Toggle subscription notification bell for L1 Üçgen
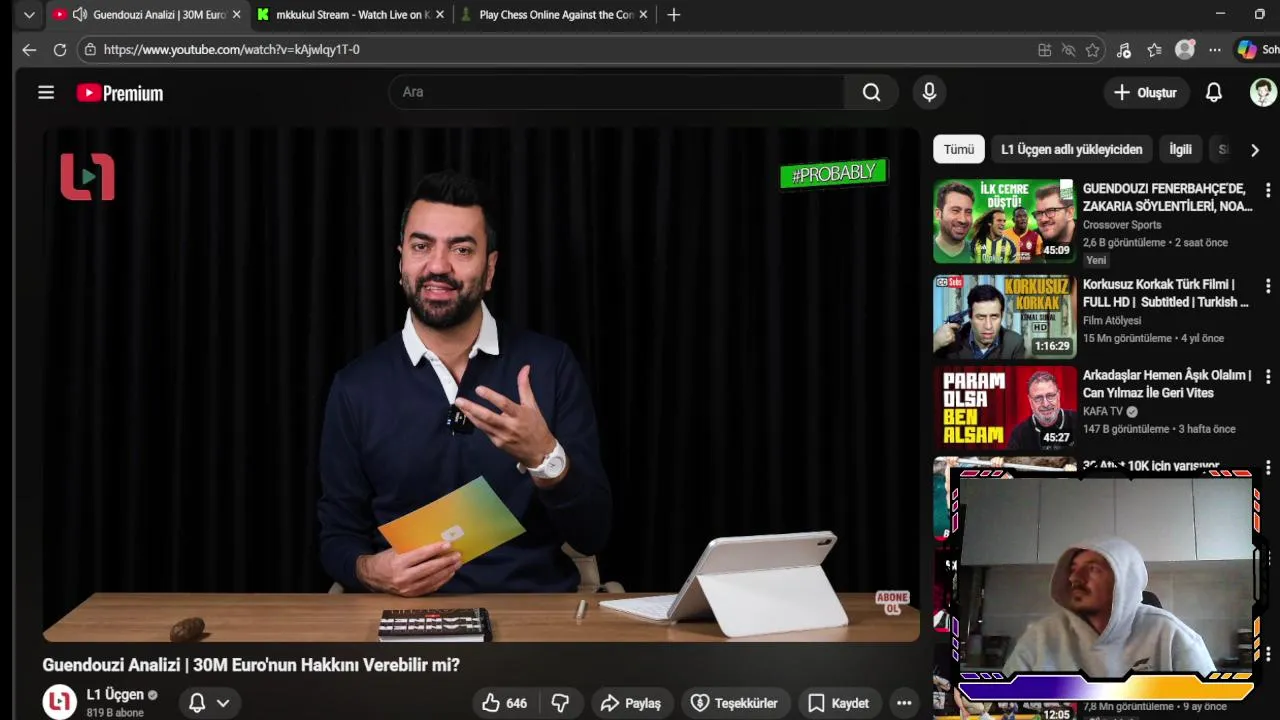The height and width of the screenshot is (720, 1280). 197,703
